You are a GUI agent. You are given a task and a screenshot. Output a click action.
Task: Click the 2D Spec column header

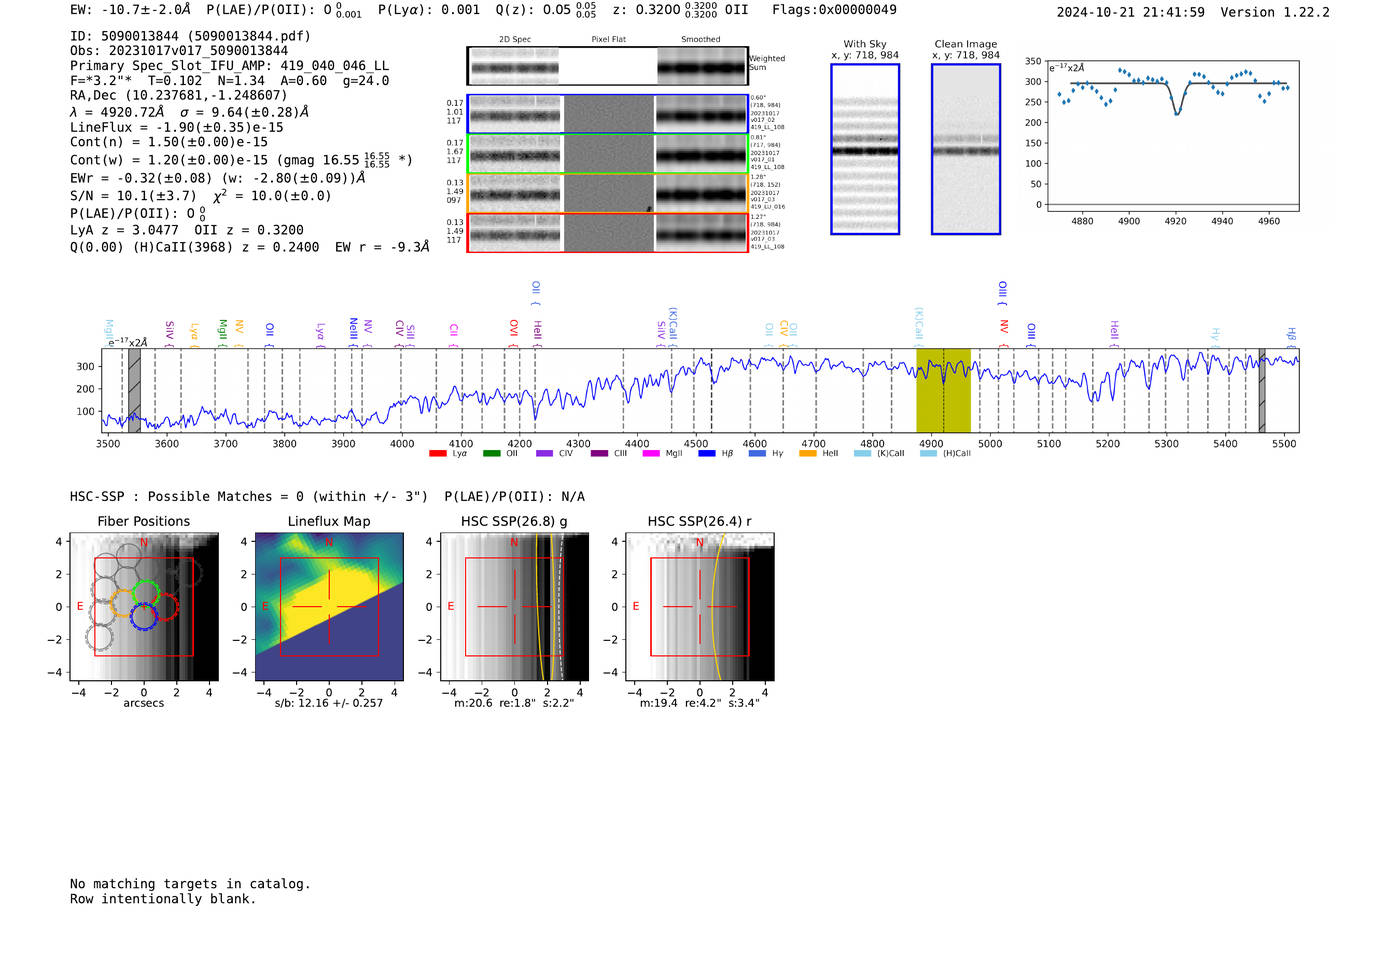[515, 40]
